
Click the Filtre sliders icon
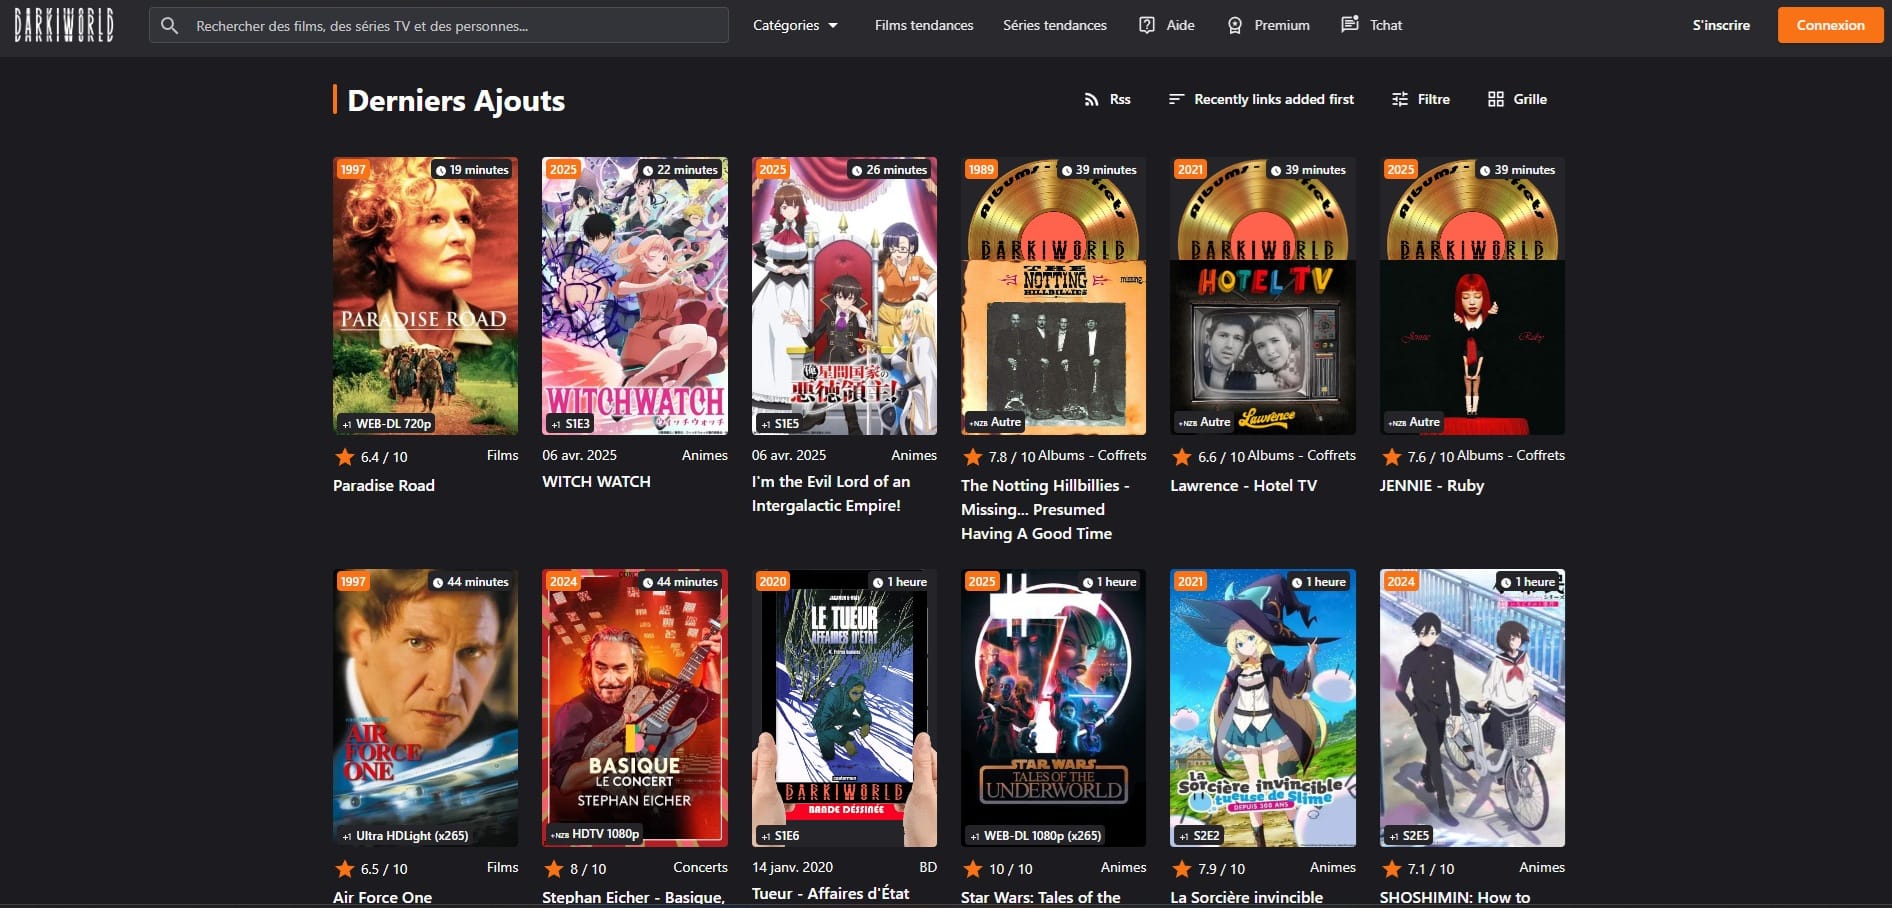1400,99
